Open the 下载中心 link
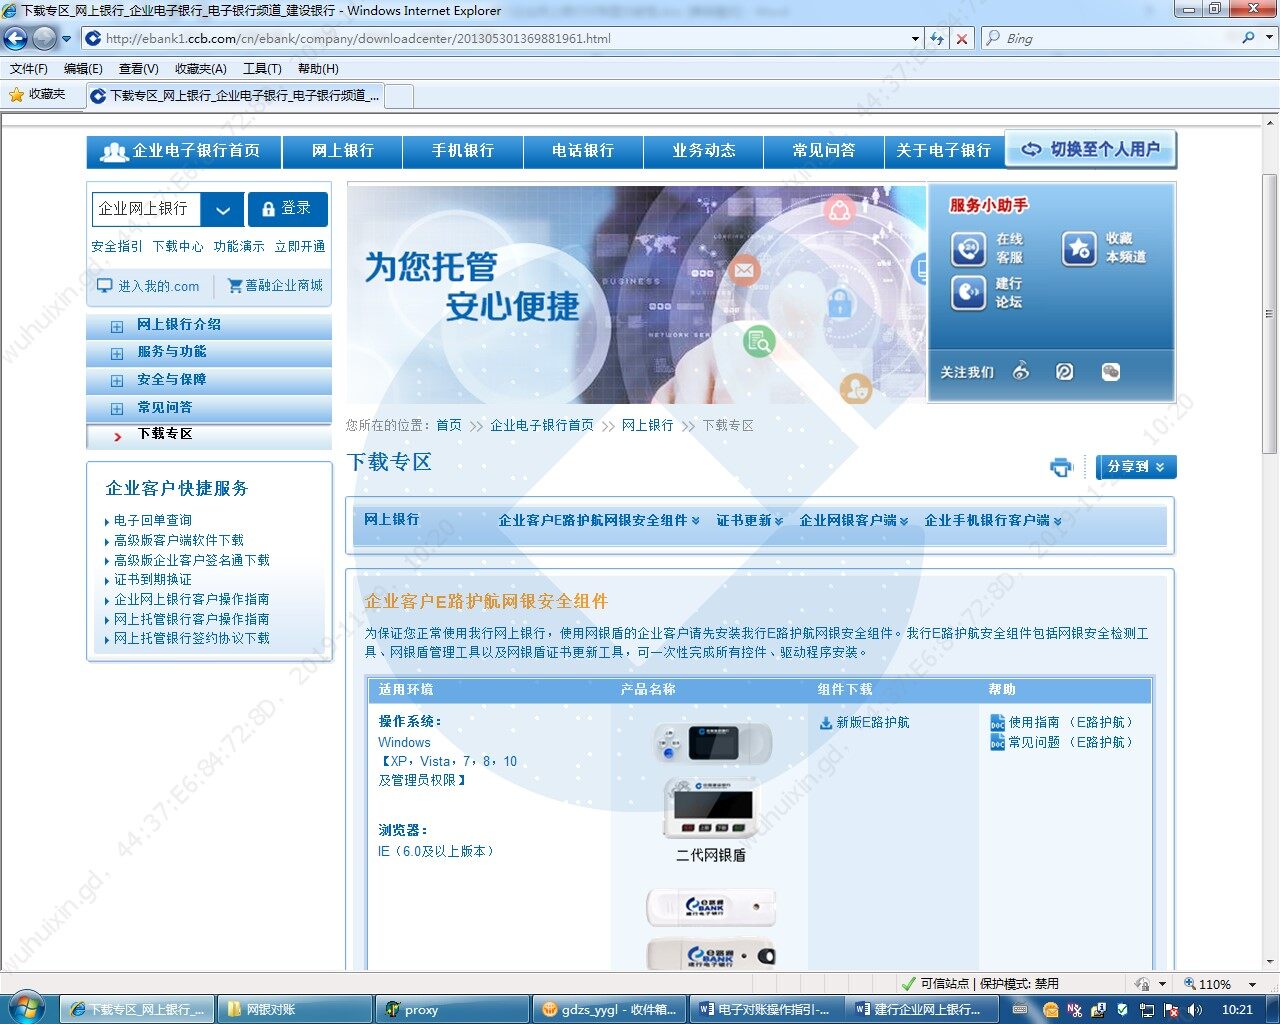This screenshot has height=1024, width=1280. coord(178,246)
